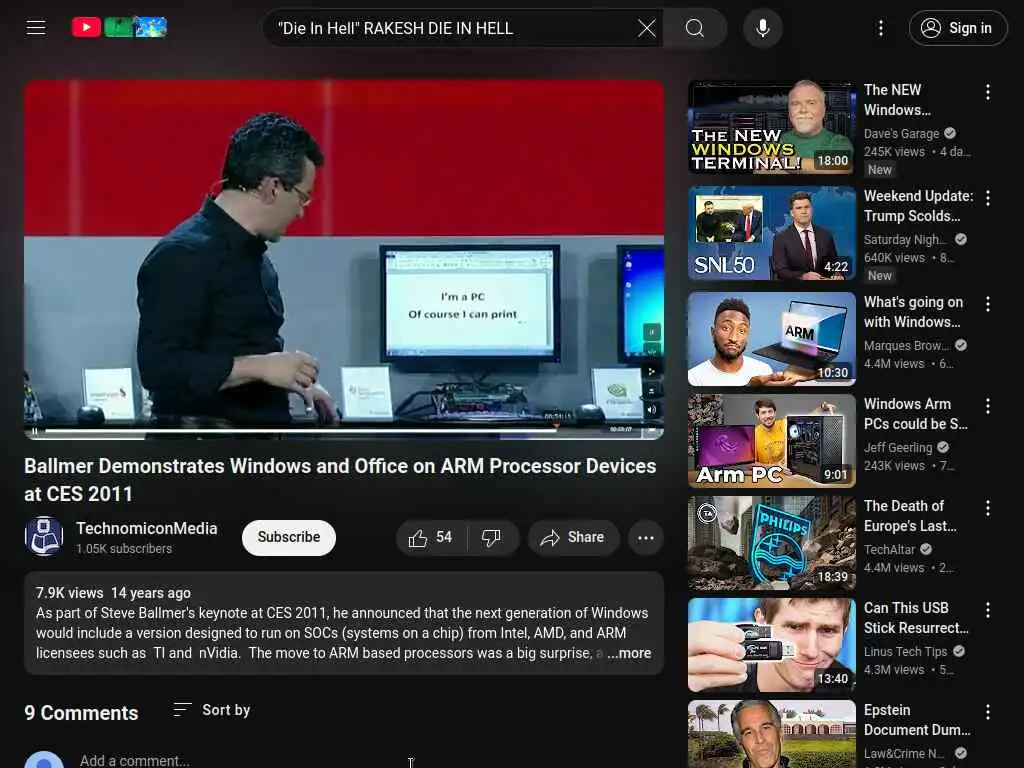Open options for Epstein Document Dump video
The width and height of the screenshot is (1024, 768).
pyautogui.click(x=988, y=711)
